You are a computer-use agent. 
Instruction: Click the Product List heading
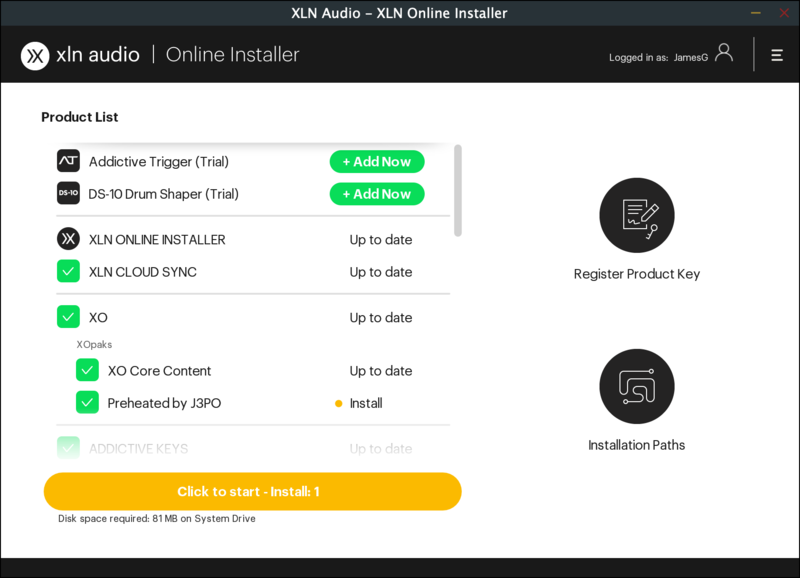[80, 117]
